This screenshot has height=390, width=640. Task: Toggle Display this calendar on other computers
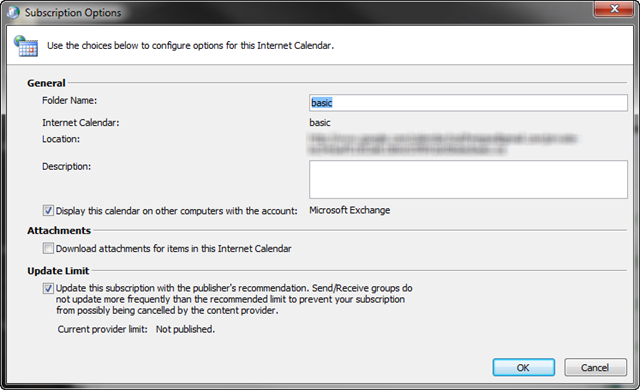point(48,211)
